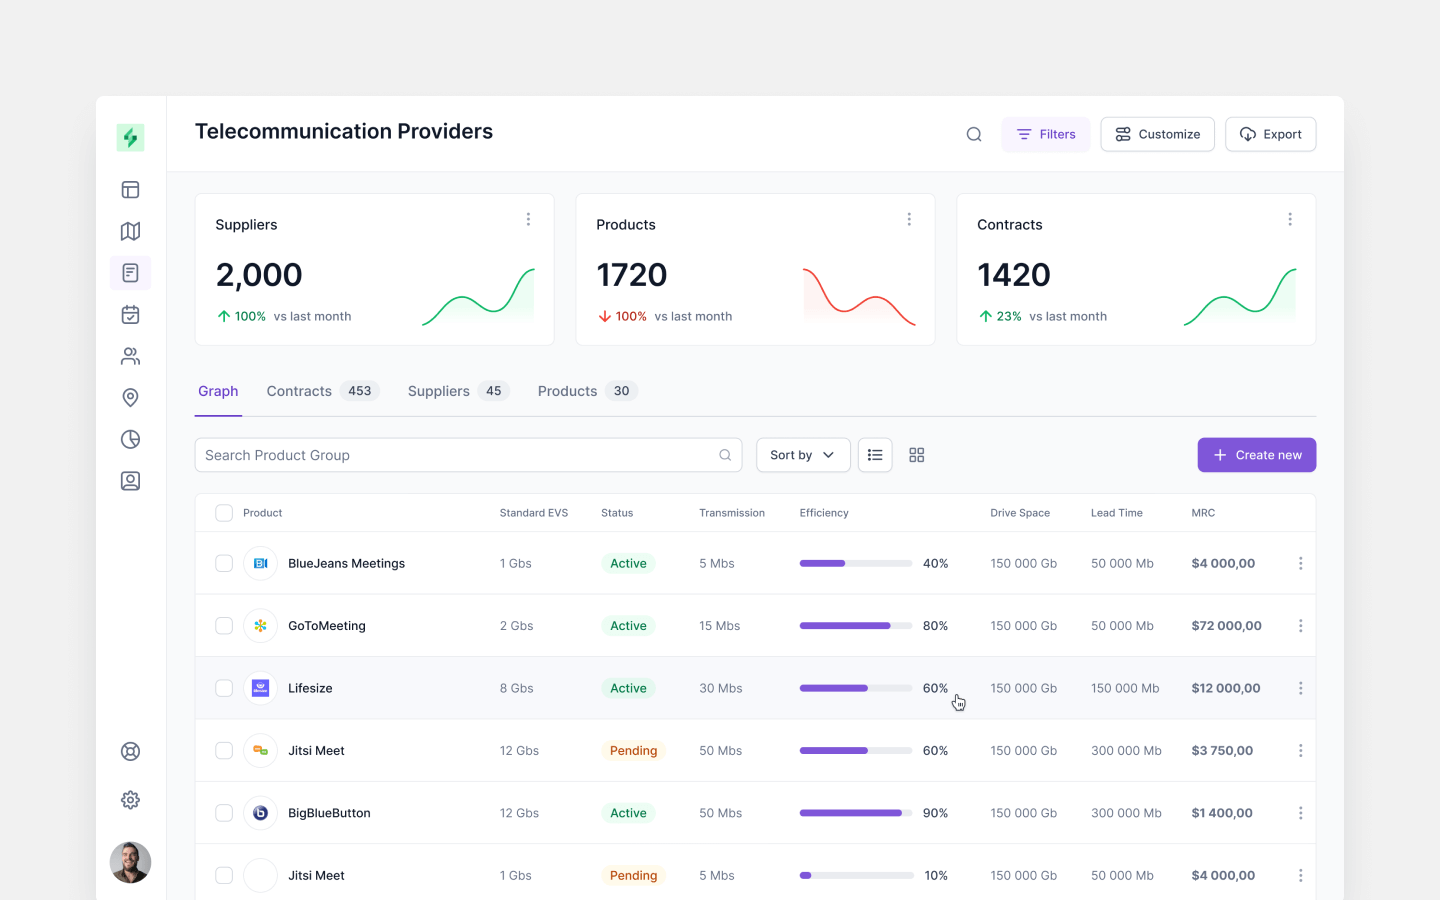Switch to the Products 30 tab
This screenshot has width=1440, height=900.
(x=588, y=391)
